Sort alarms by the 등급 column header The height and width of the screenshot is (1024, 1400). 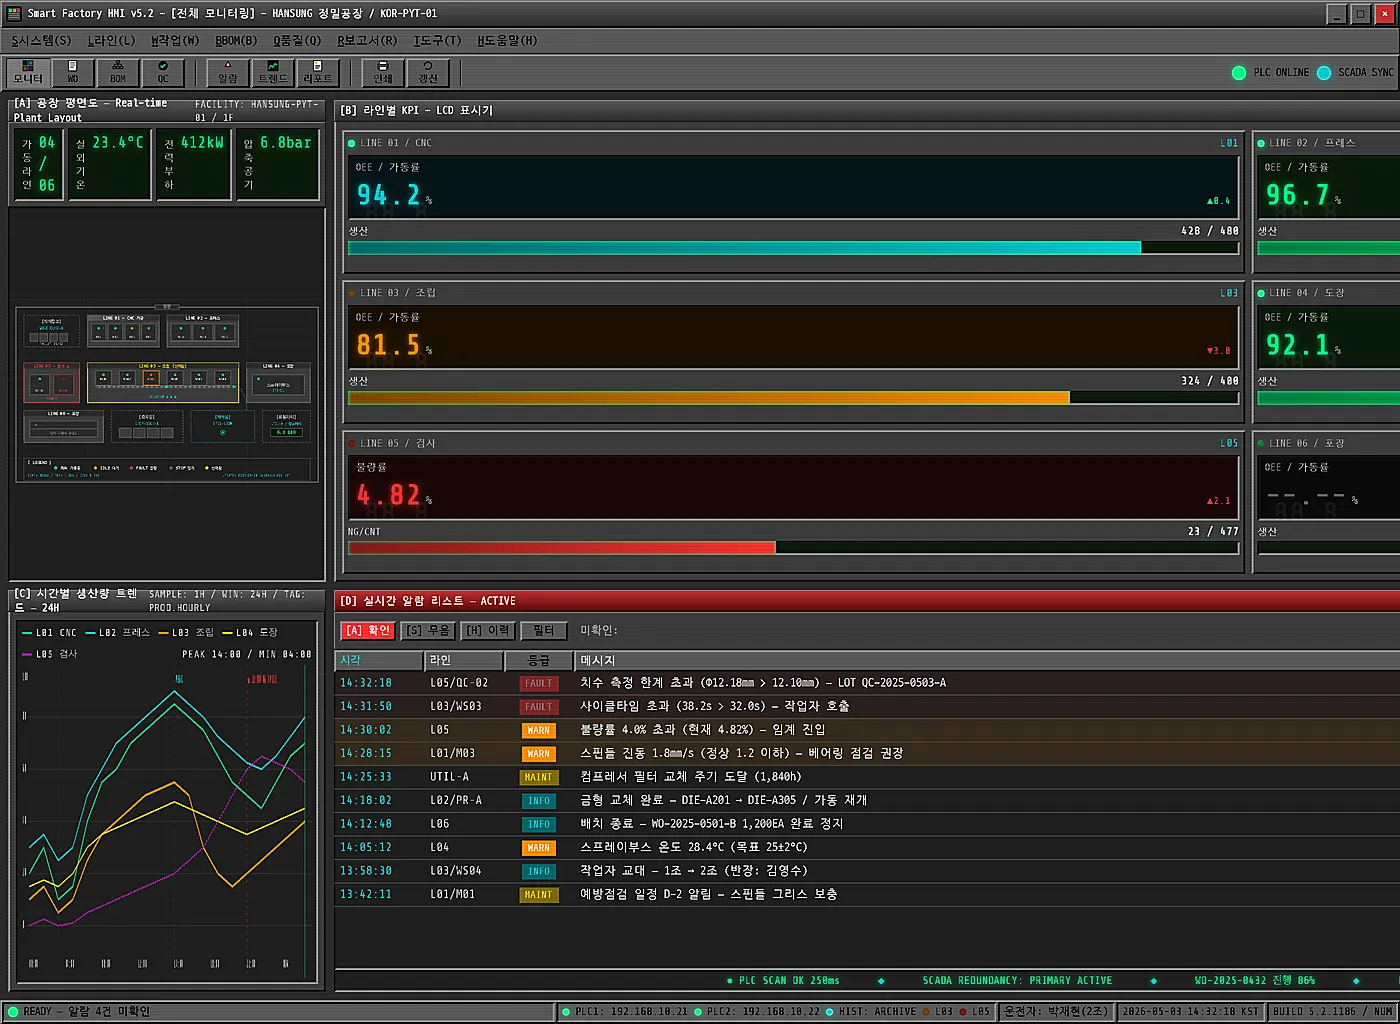click(539, 660)
